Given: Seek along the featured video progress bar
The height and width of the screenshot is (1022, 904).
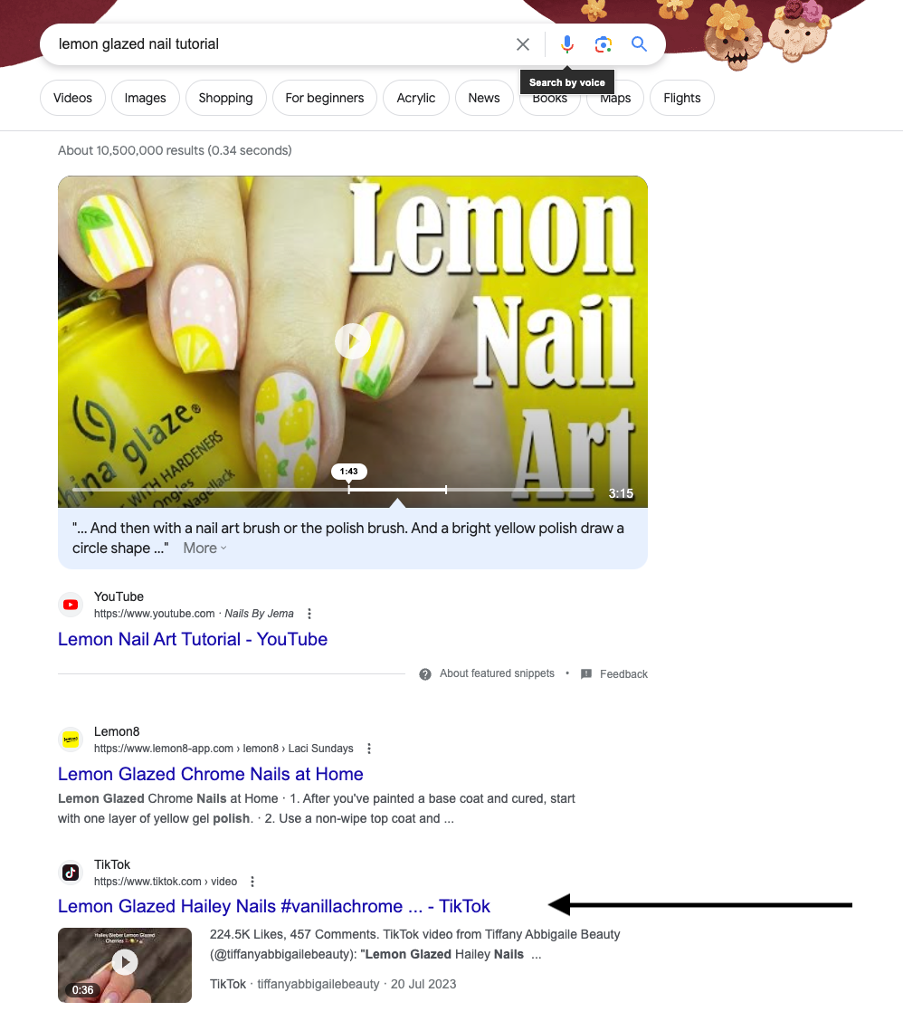Looking at the screenshot, I should tap(333, 489).
